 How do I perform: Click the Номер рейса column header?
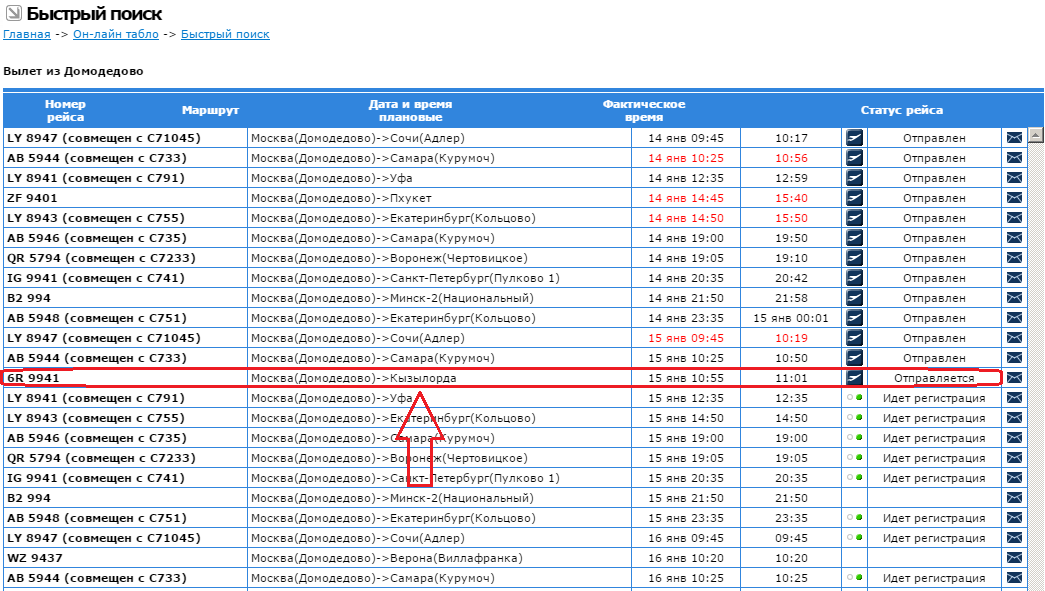[65, 111]
